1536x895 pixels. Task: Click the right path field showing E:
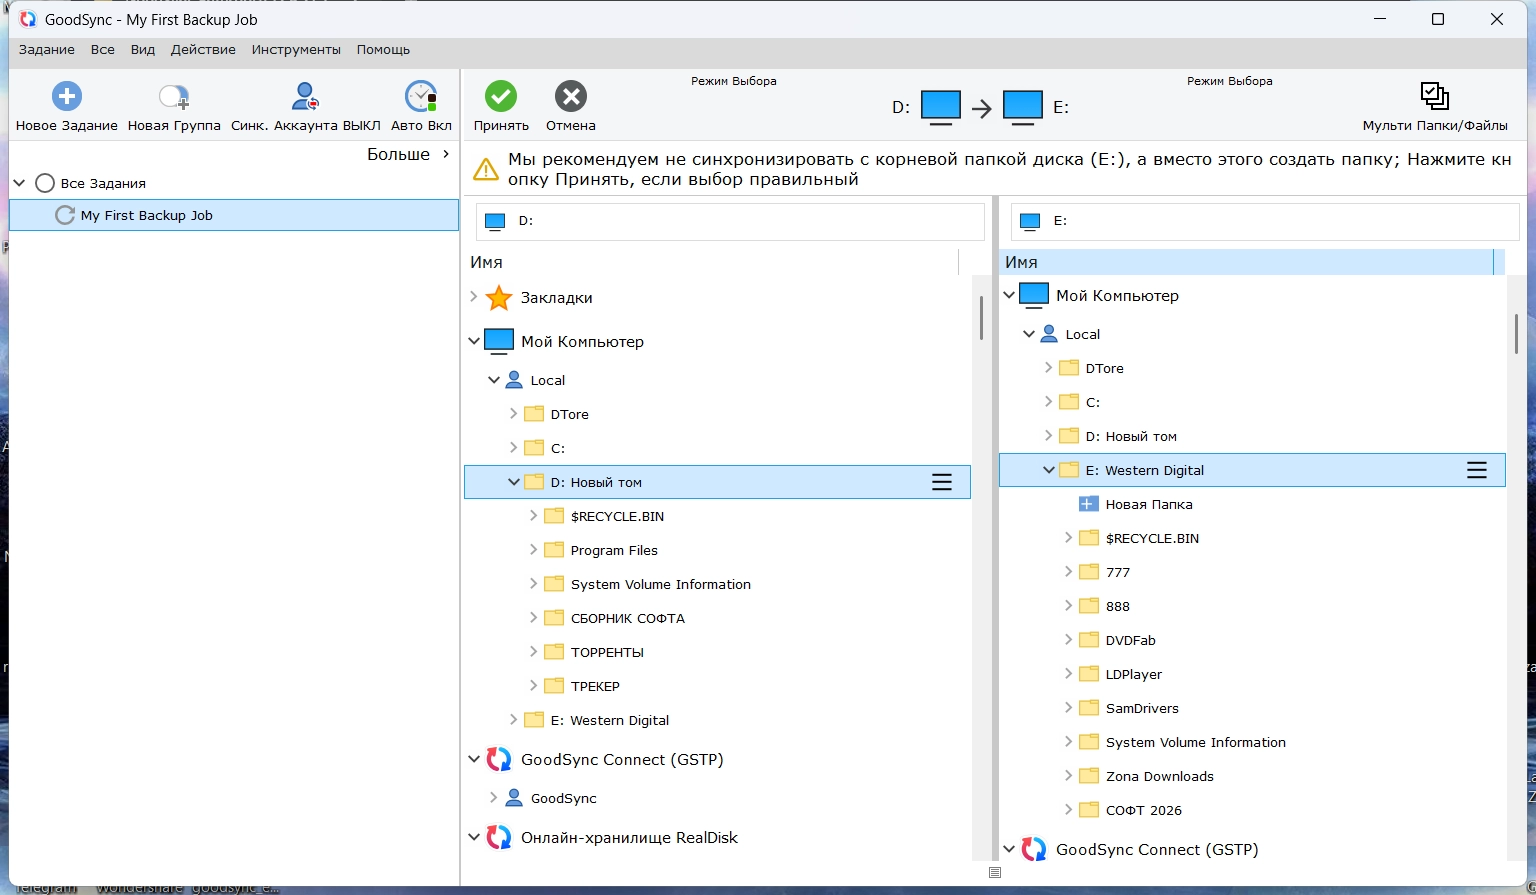click(x=1265, y=221)
